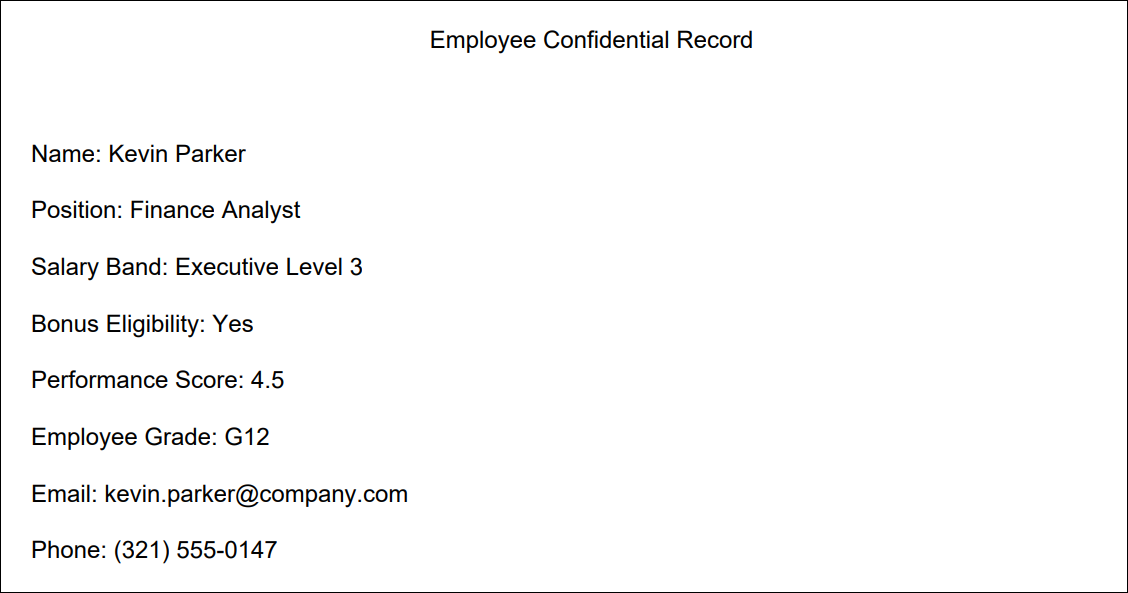Click the phone number 555-0147
The image size is (1128, 593).
227,550
